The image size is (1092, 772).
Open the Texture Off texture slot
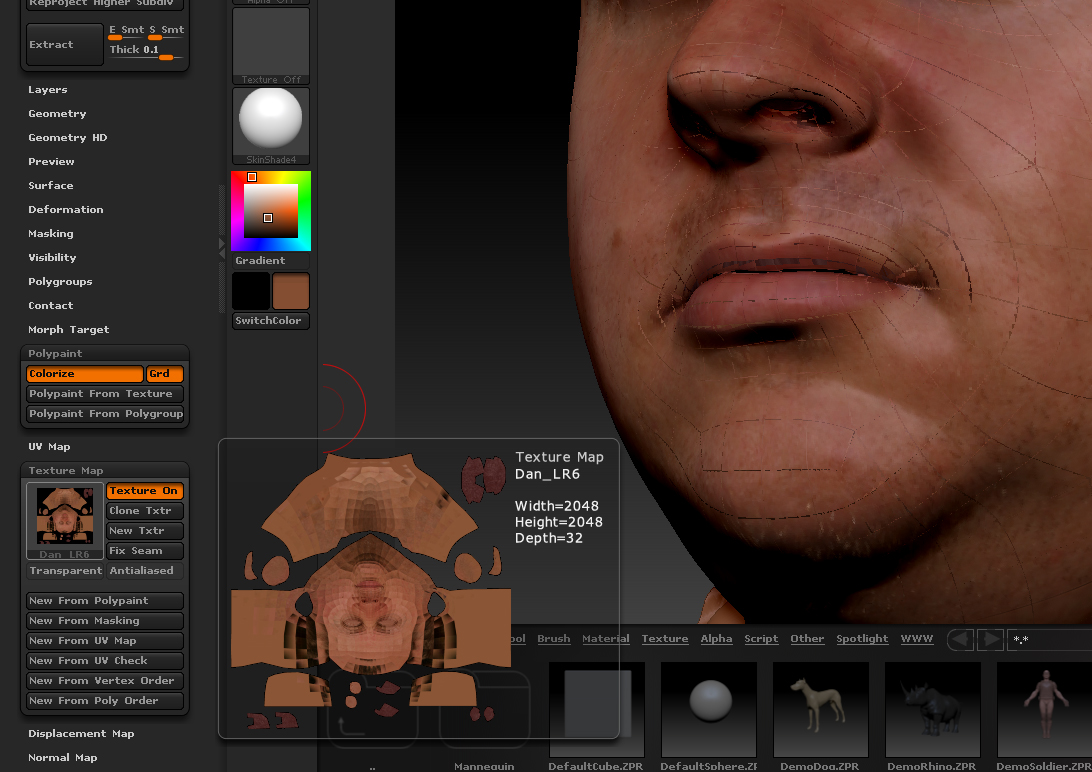click(x=271, y=47)
